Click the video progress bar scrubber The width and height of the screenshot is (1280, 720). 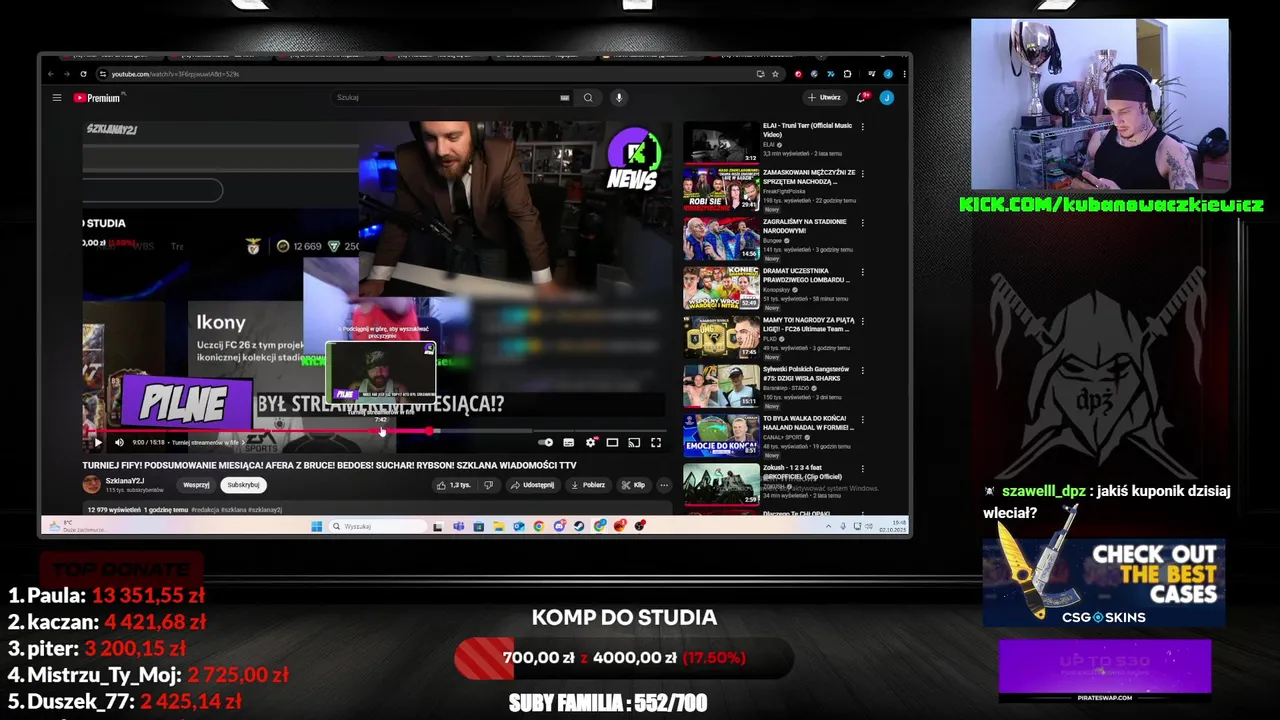pyautogui.click(x=429, y=431)
